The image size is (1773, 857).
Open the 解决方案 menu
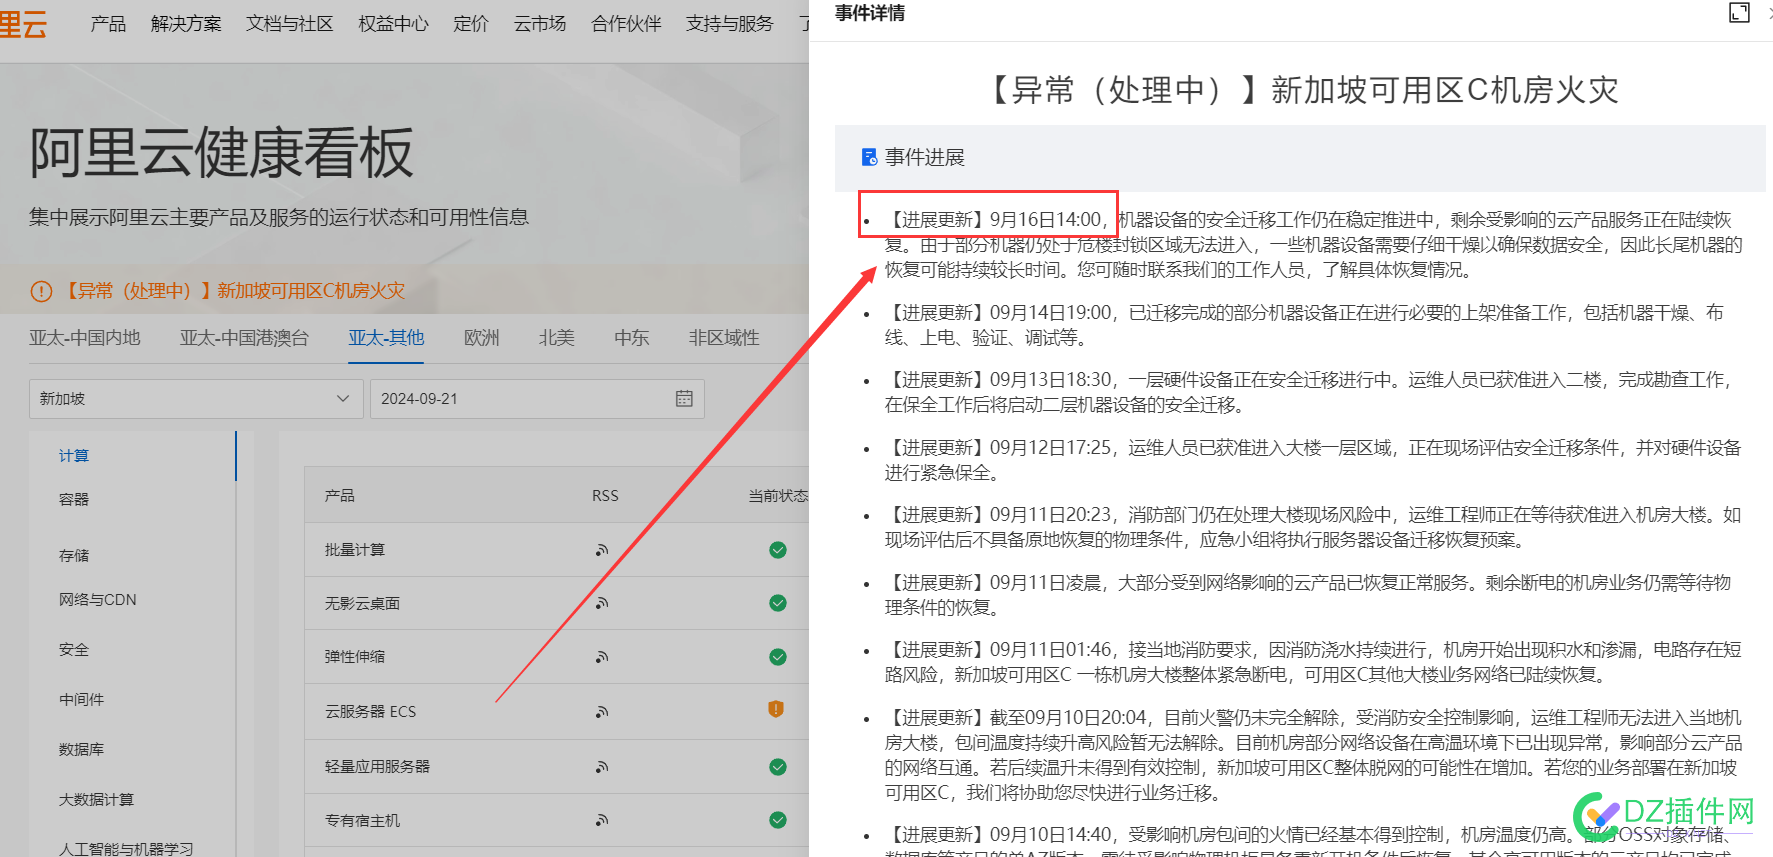(x=186, y=23)
